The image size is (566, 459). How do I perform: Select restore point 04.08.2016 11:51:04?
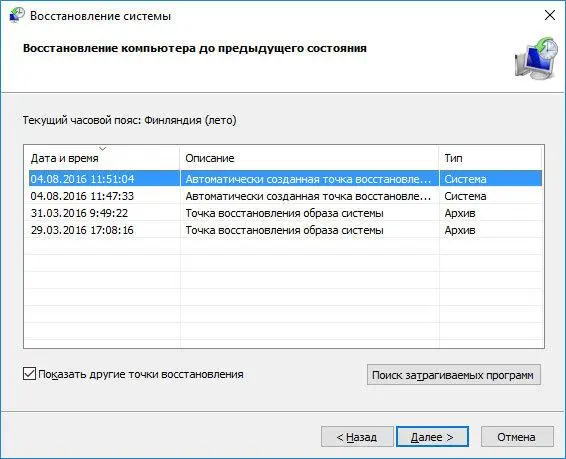point(285,179)
